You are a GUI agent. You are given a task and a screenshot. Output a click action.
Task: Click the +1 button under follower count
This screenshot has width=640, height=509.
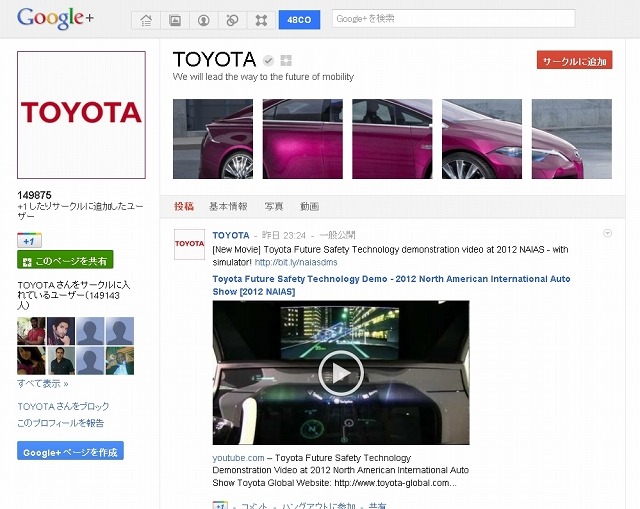click(29, 240)
